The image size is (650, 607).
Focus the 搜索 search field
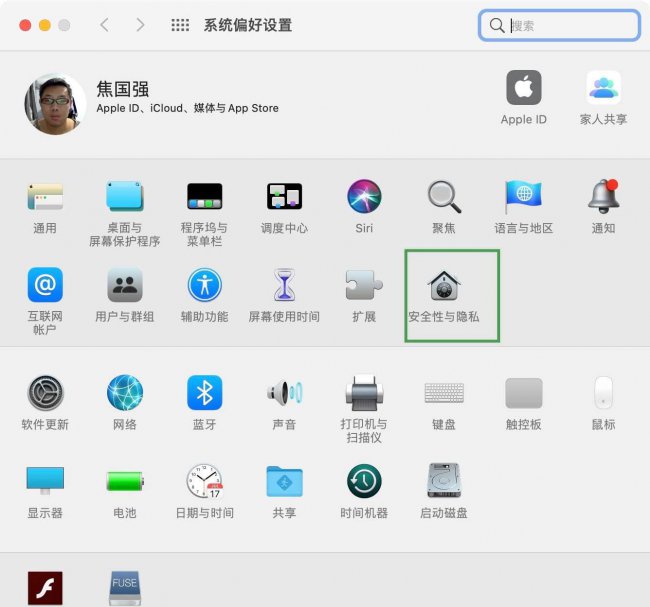click(559, 26)
